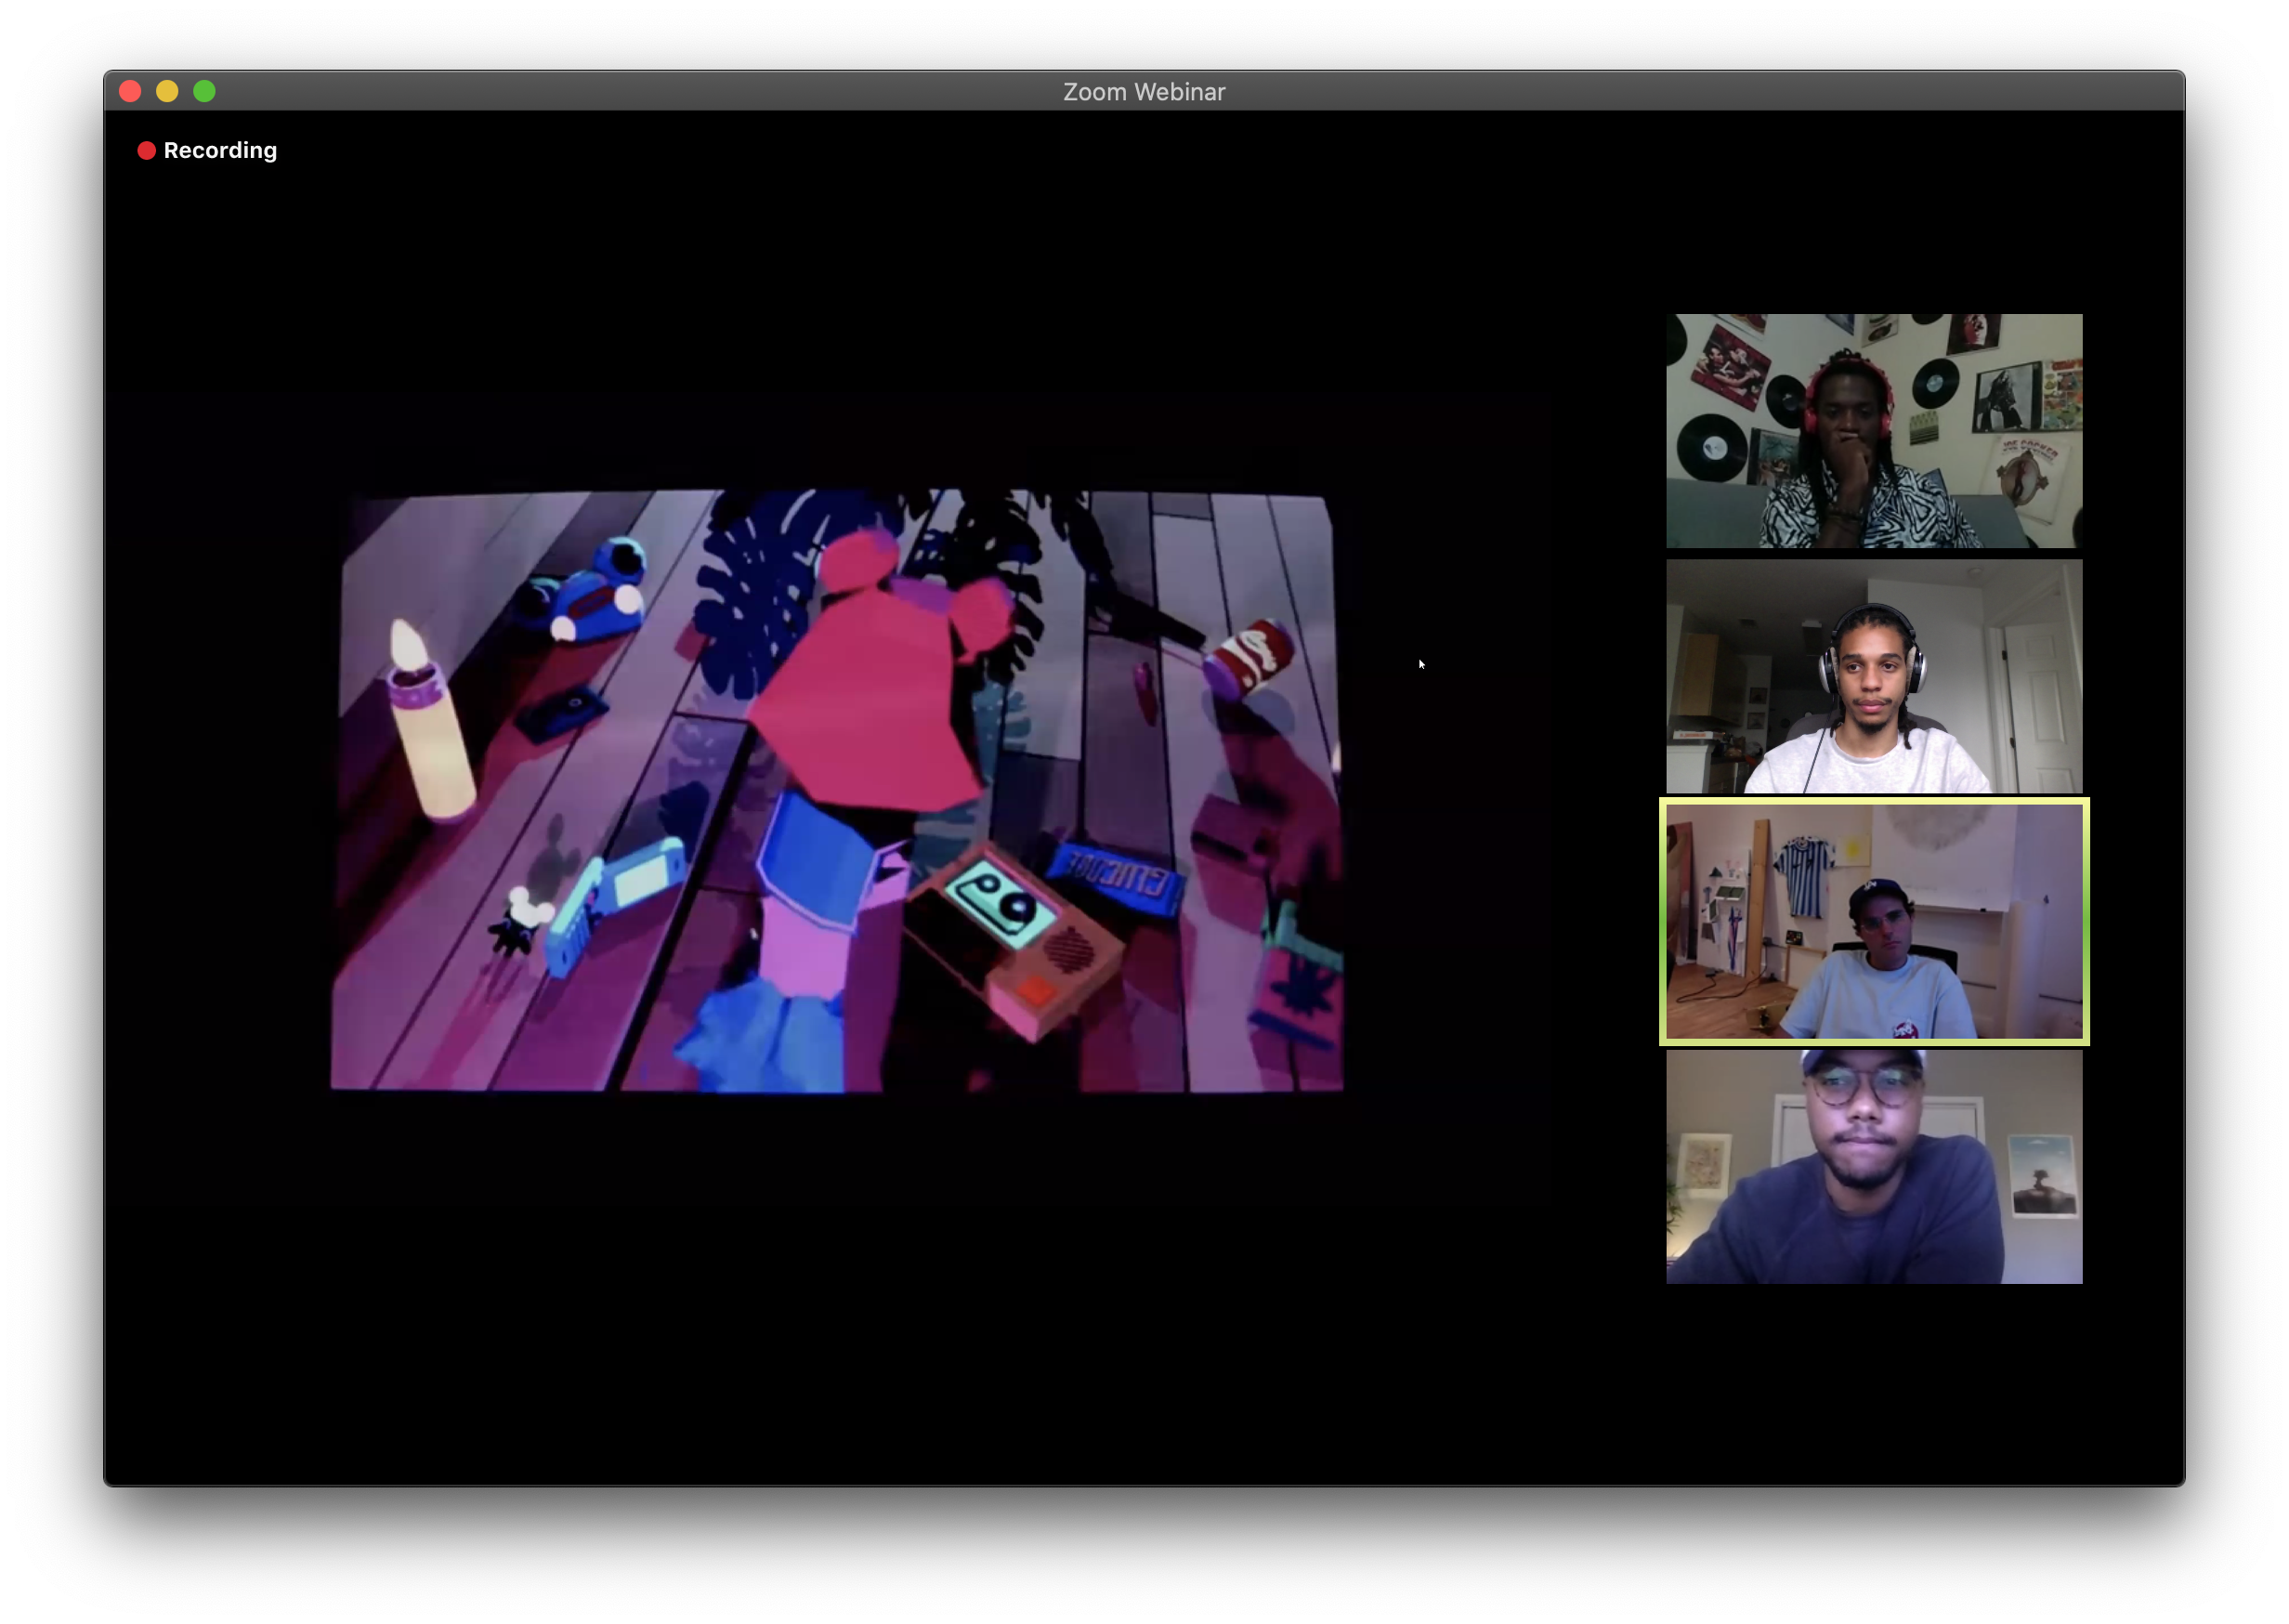This screenshot has width=2289, height=1624.
Task: Click the red Recording indicator dot
Action: tap(146, 151)
